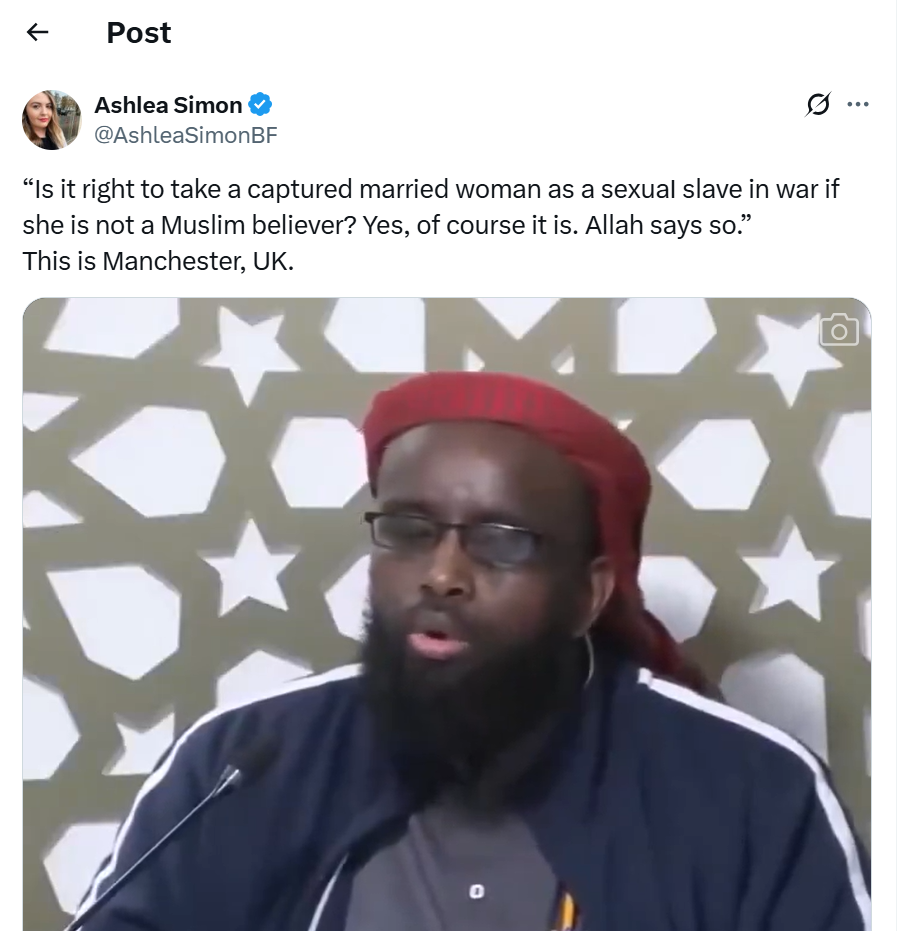Open the Grok explain-post icon

pos(818,104)
